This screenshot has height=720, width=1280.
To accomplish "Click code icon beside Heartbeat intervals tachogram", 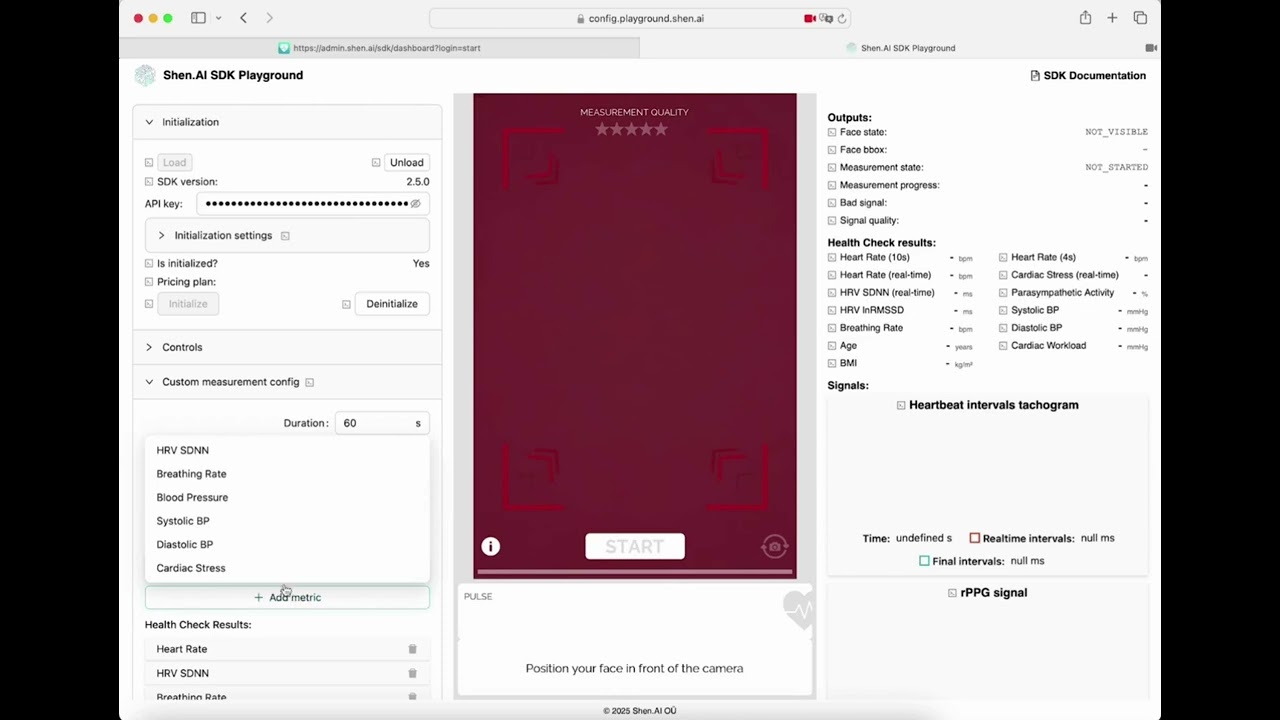I will [901, 405].
